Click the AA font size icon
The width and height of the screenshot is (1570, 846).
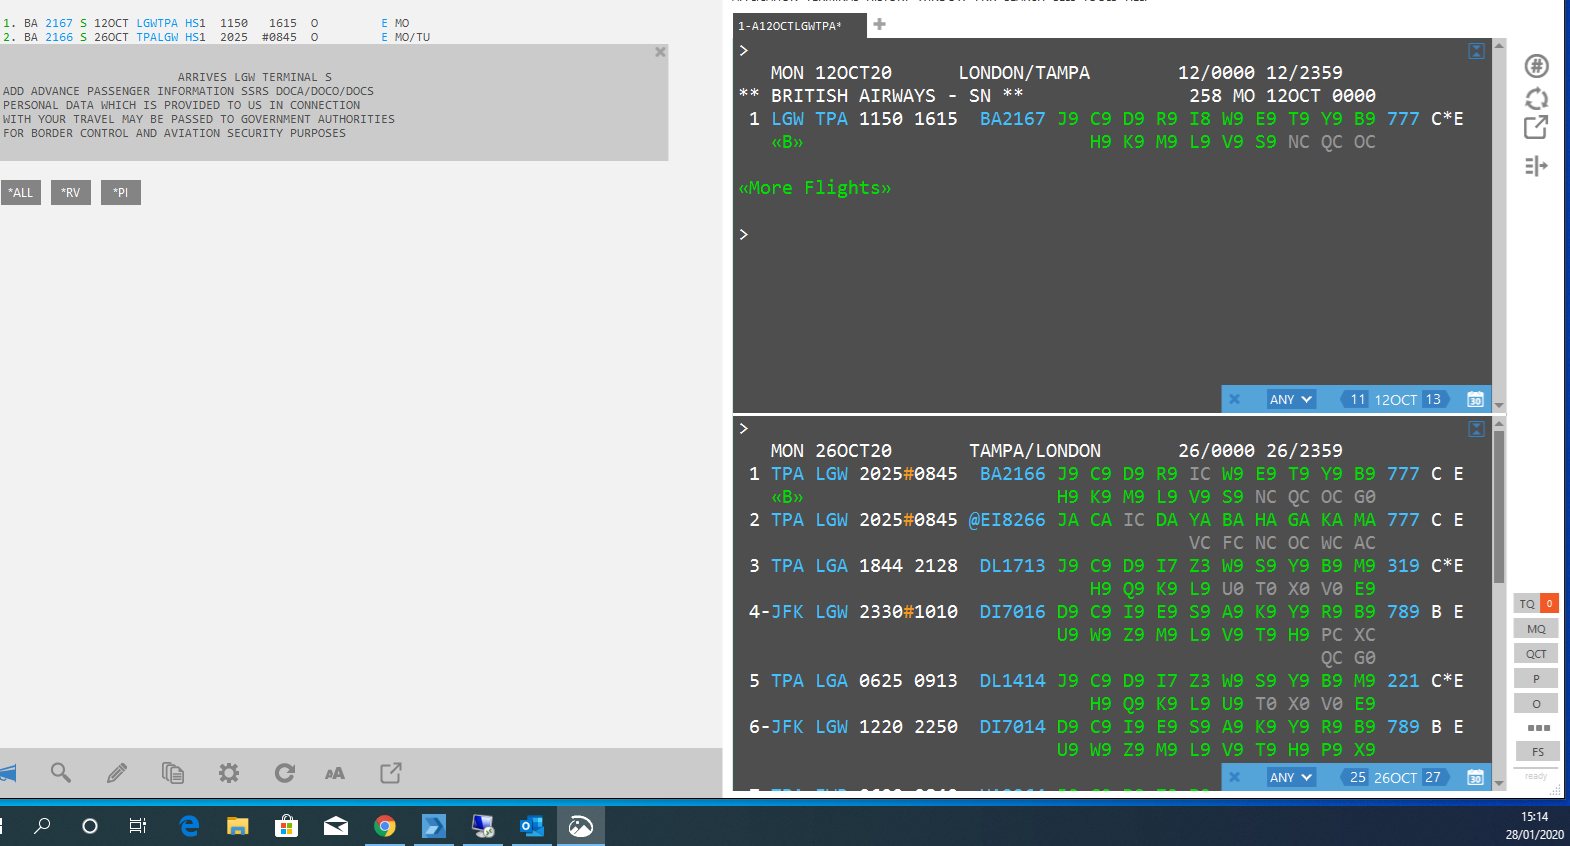[335, 773]
